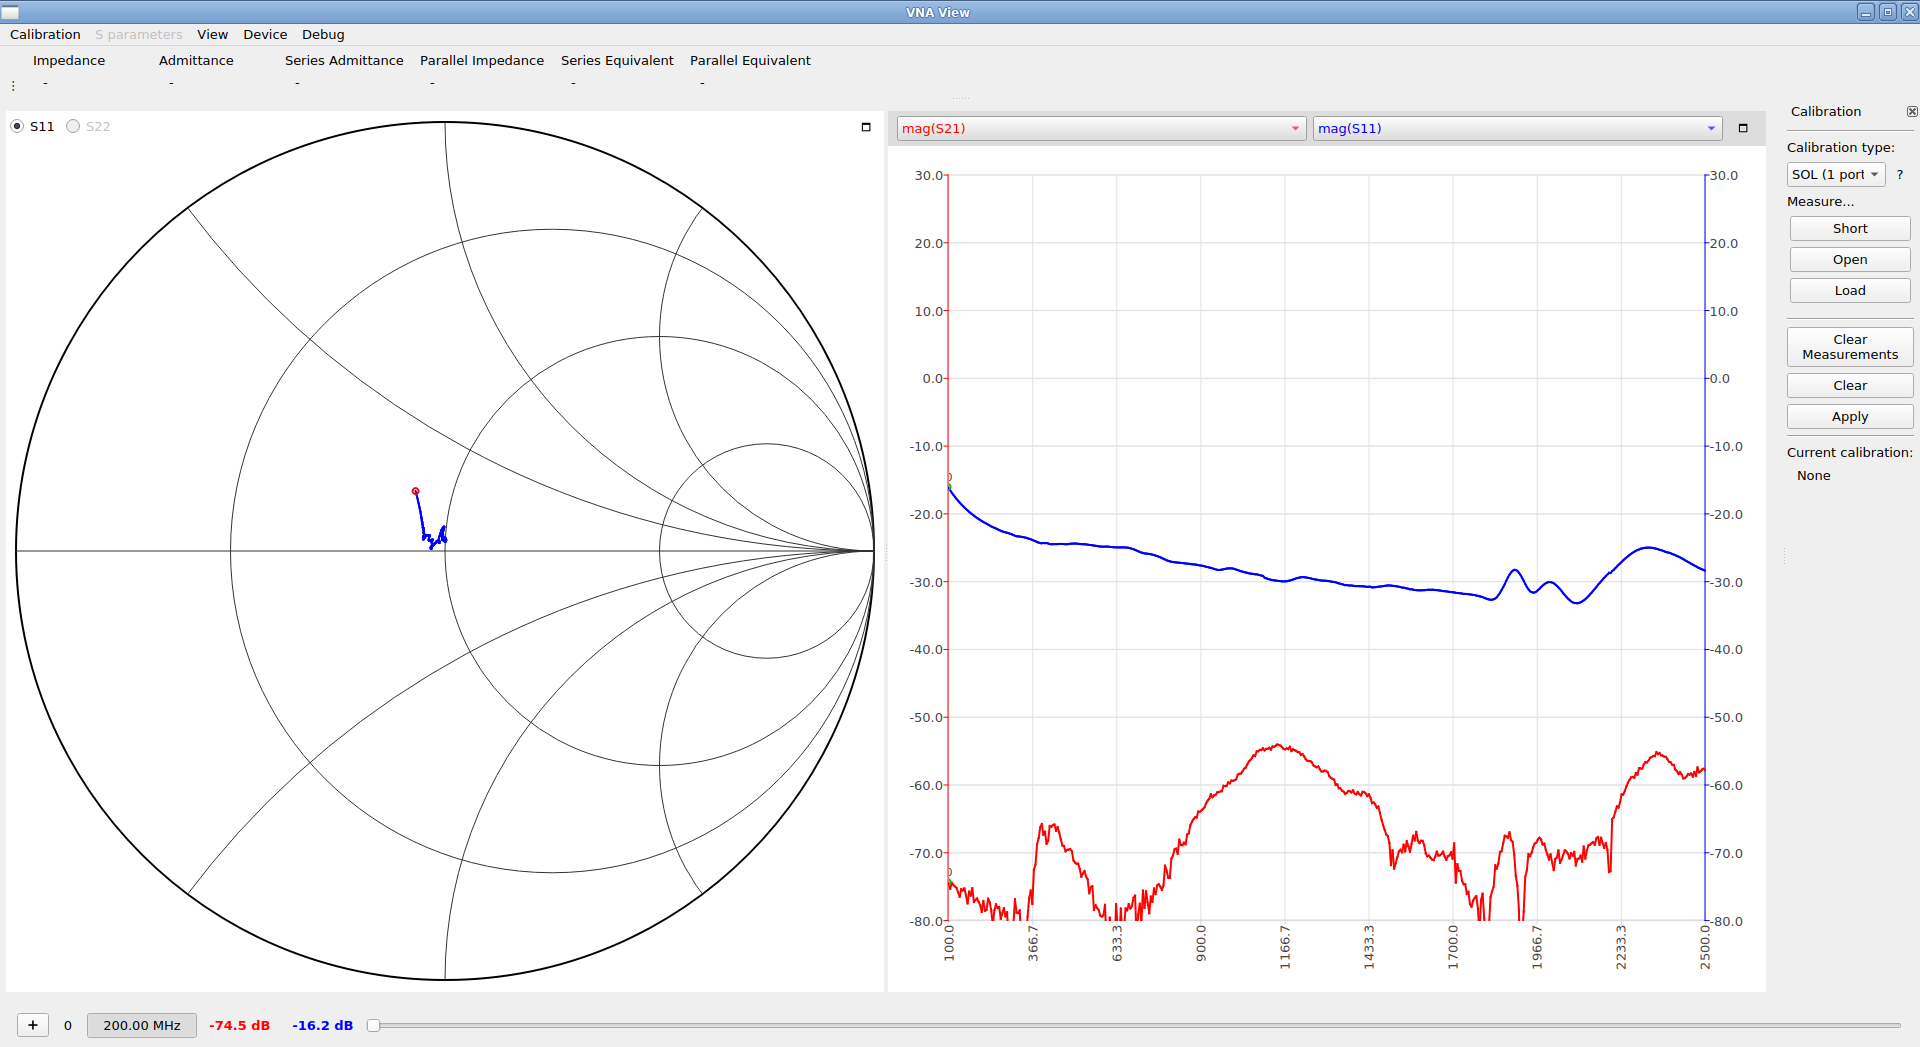The image size is (1920, 1047).
Task: Click the Series Admittance label
Action: pos(344,61)
